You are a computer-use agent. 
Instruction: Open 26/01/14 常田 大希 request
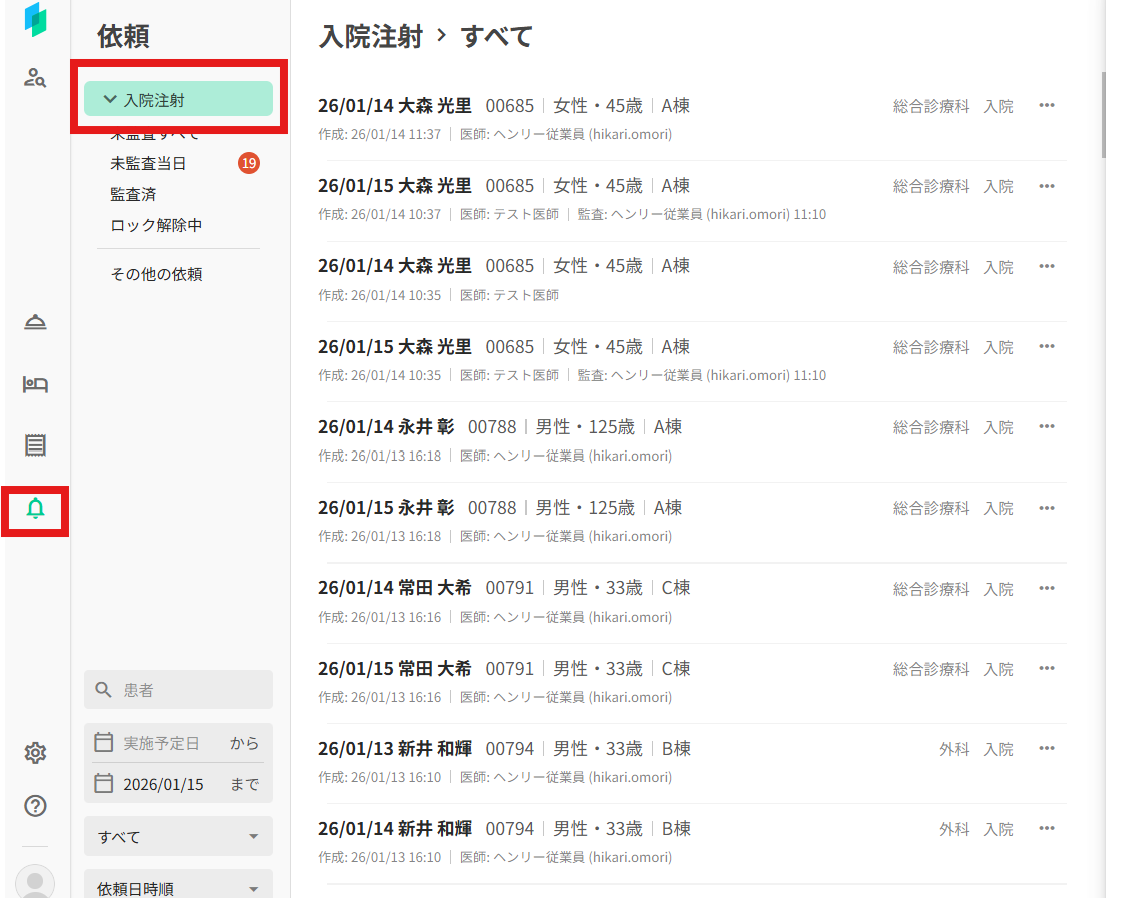click(692, 602)
